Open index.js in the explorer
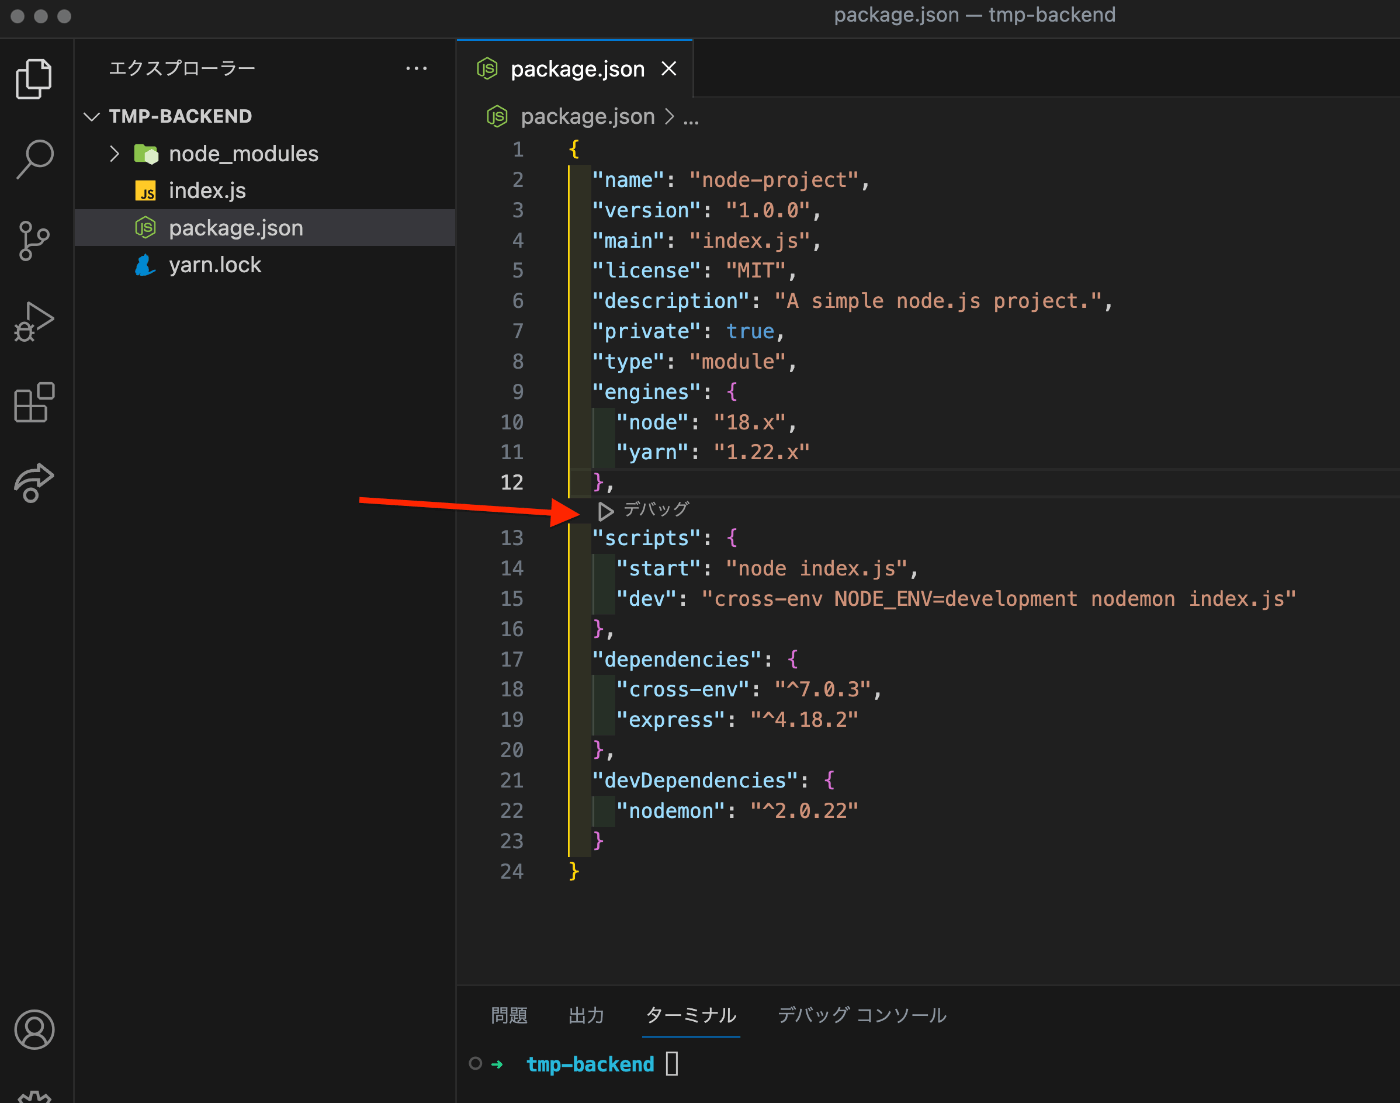 pos(207,191)
